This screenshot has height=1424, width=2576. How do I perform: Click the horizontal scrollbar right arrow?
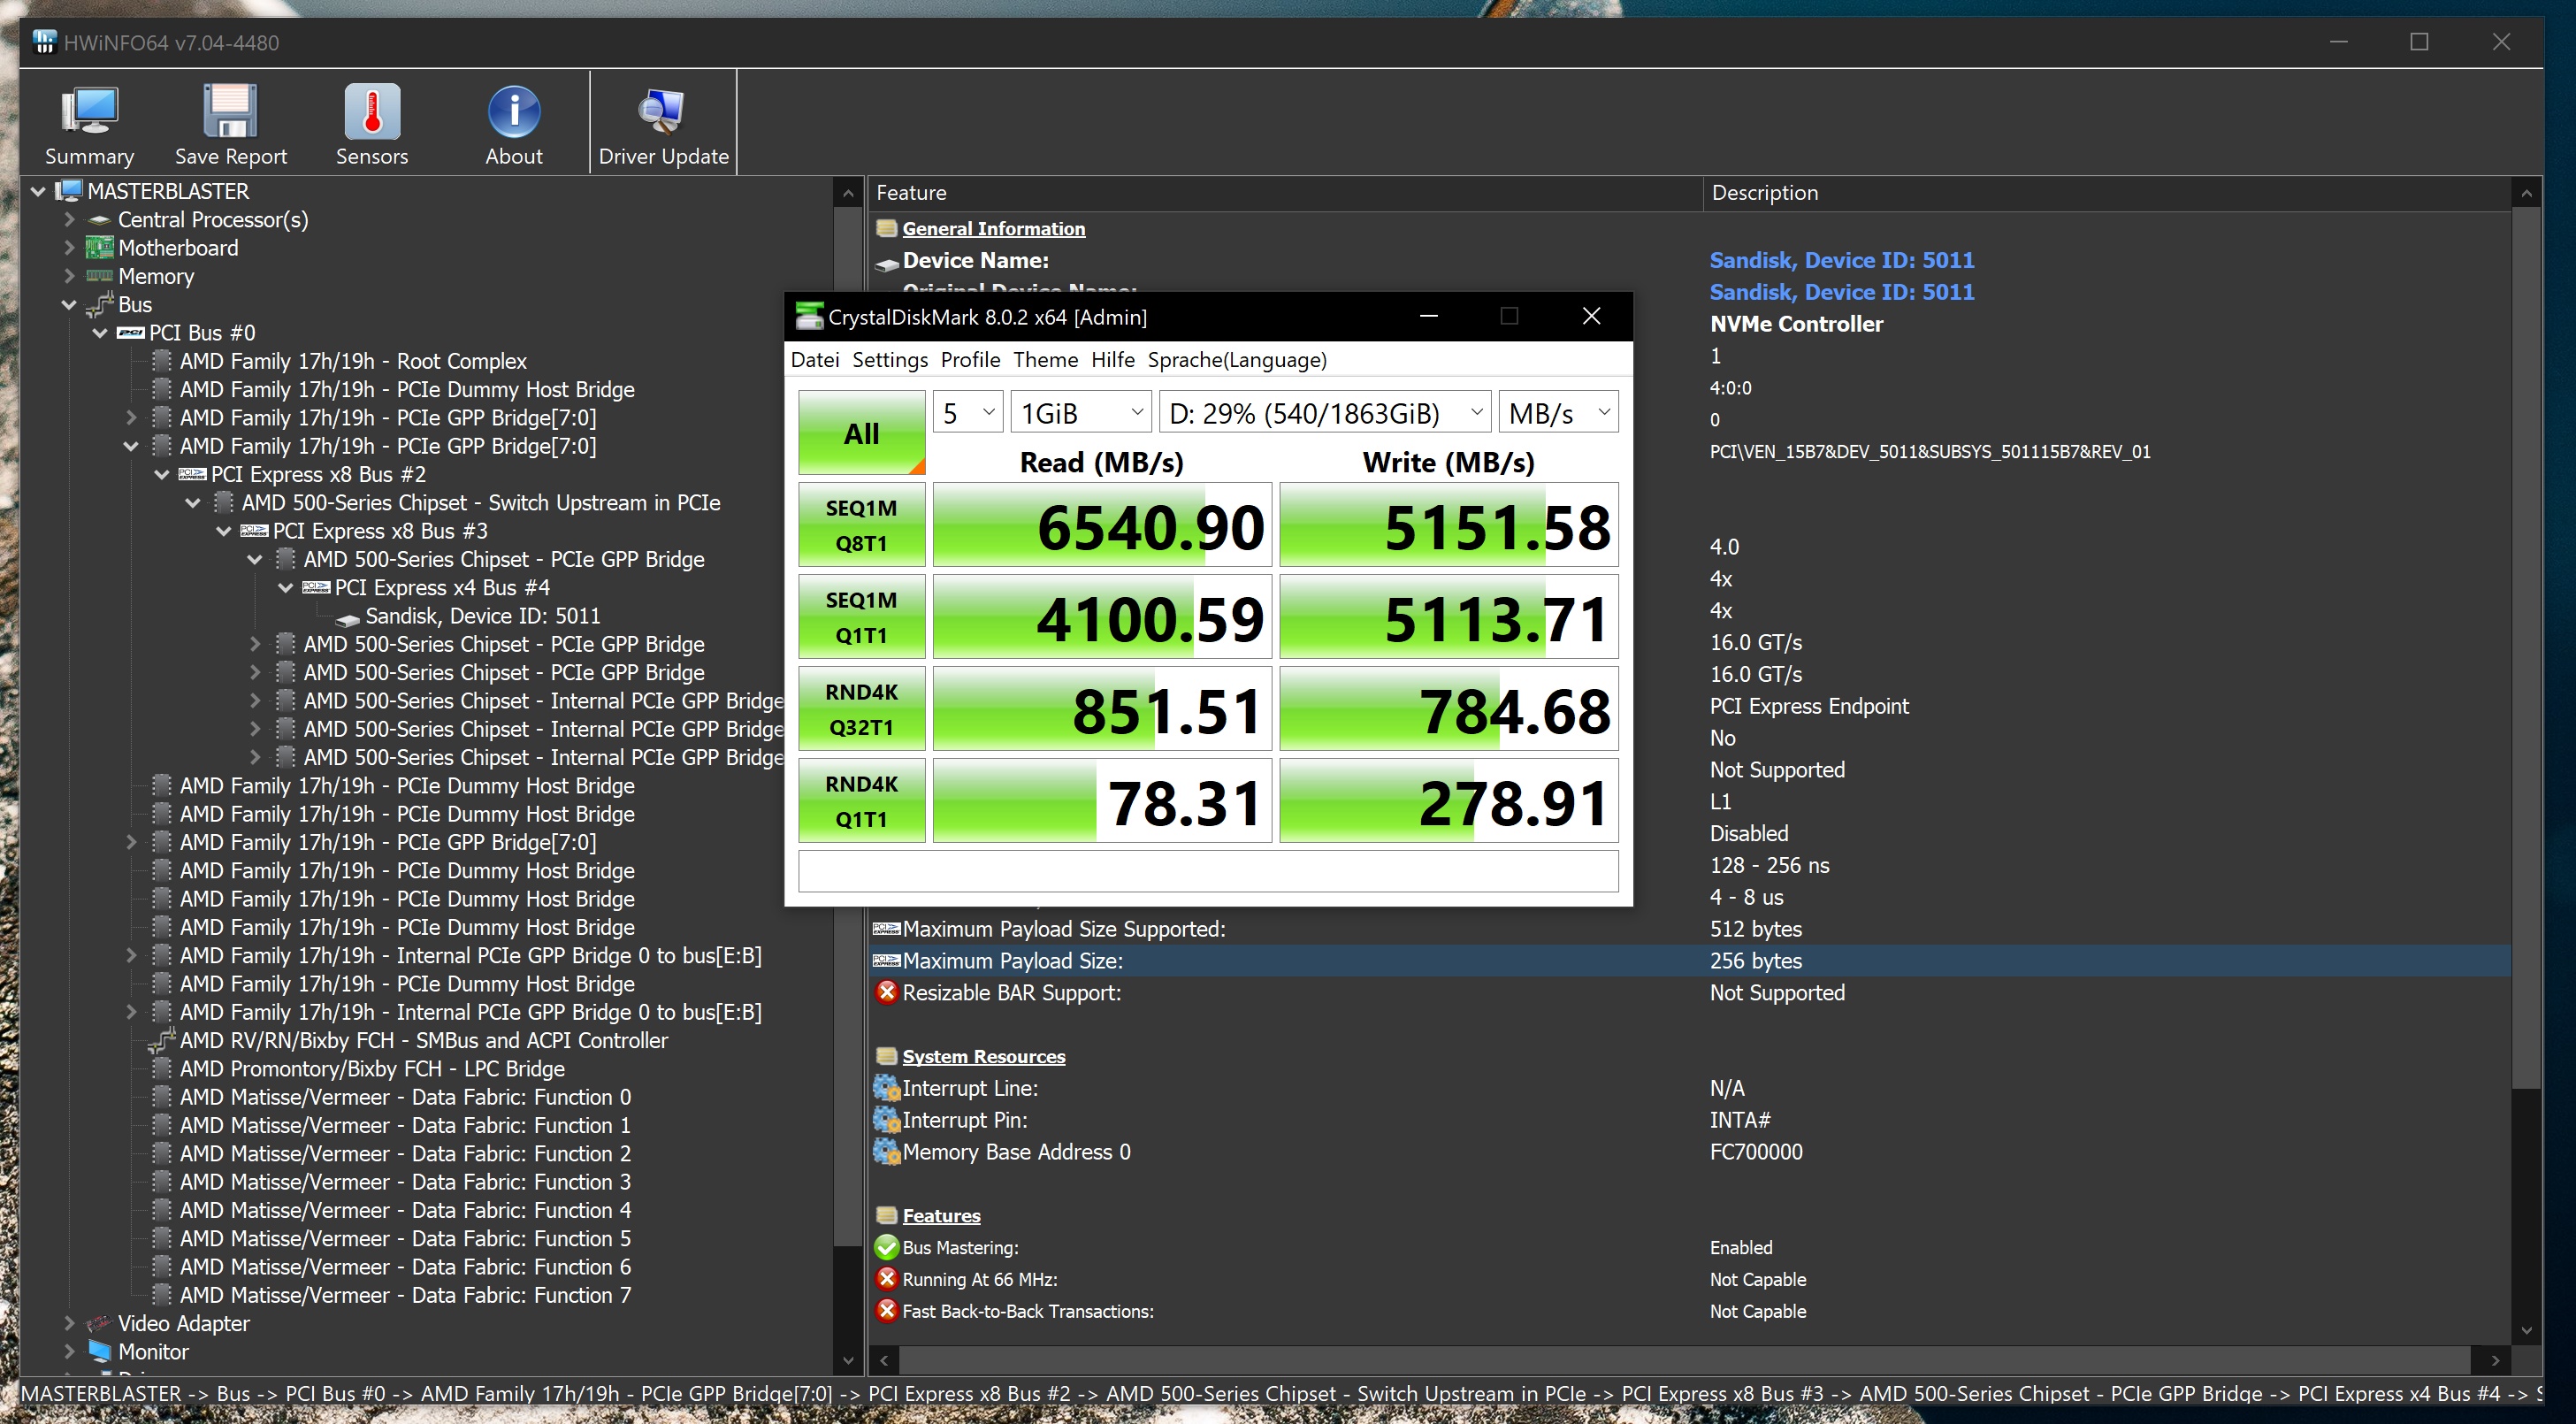tap(2495, 1360)
